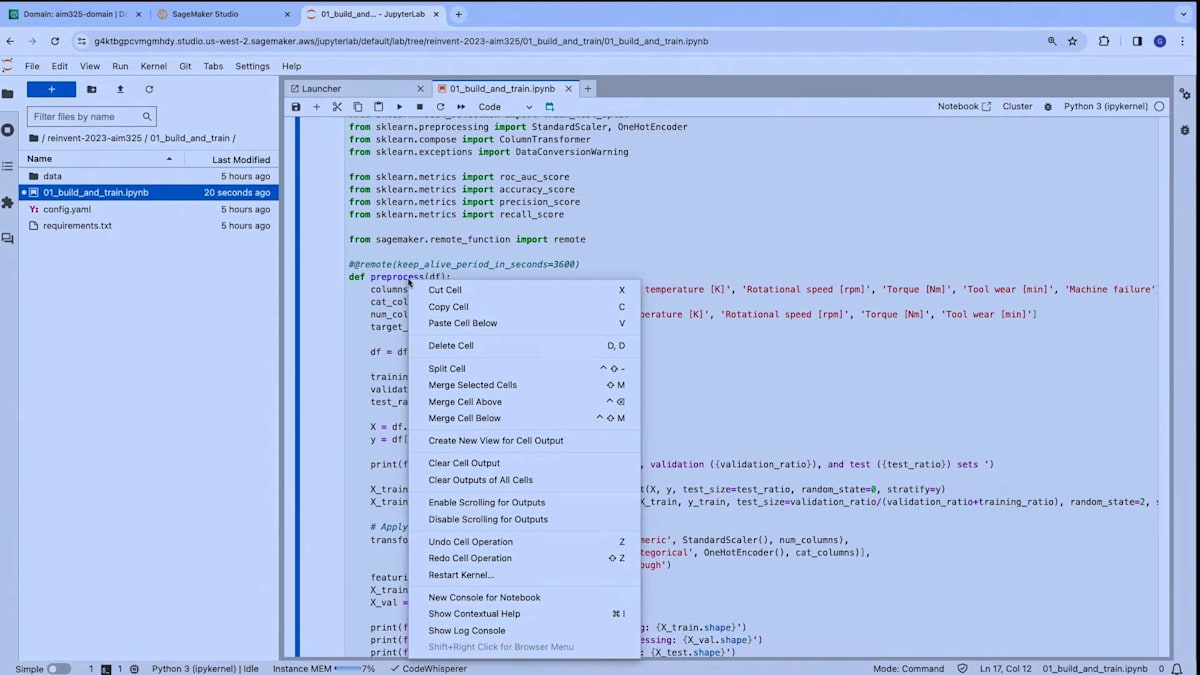Image resolution: width=1200 pixels, height=675 pixels.
Task: Choose Split Cell from context menu
Action: 525,369
